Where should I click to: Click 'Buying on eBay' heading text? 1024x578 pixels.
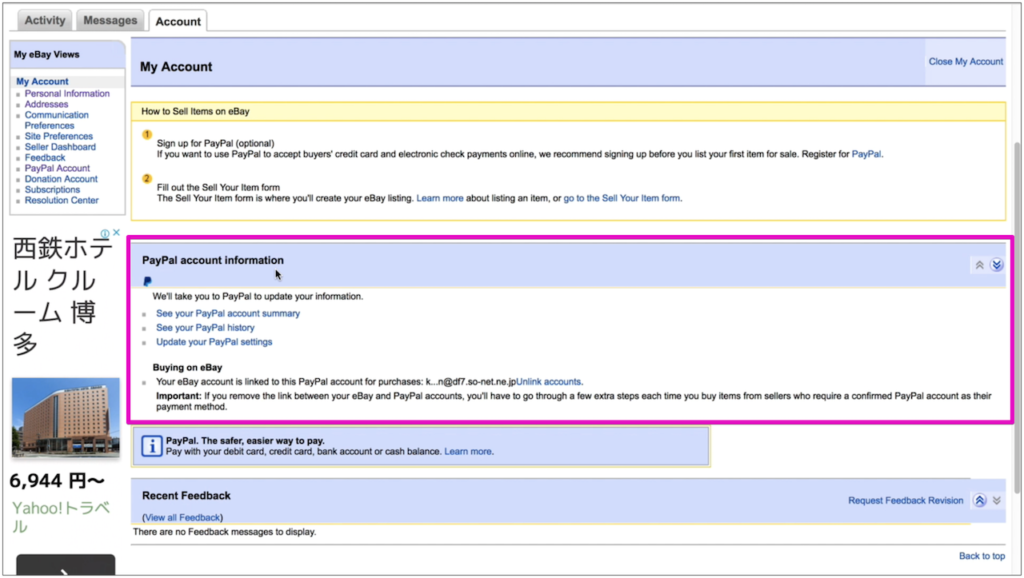(x=187, y=368)
